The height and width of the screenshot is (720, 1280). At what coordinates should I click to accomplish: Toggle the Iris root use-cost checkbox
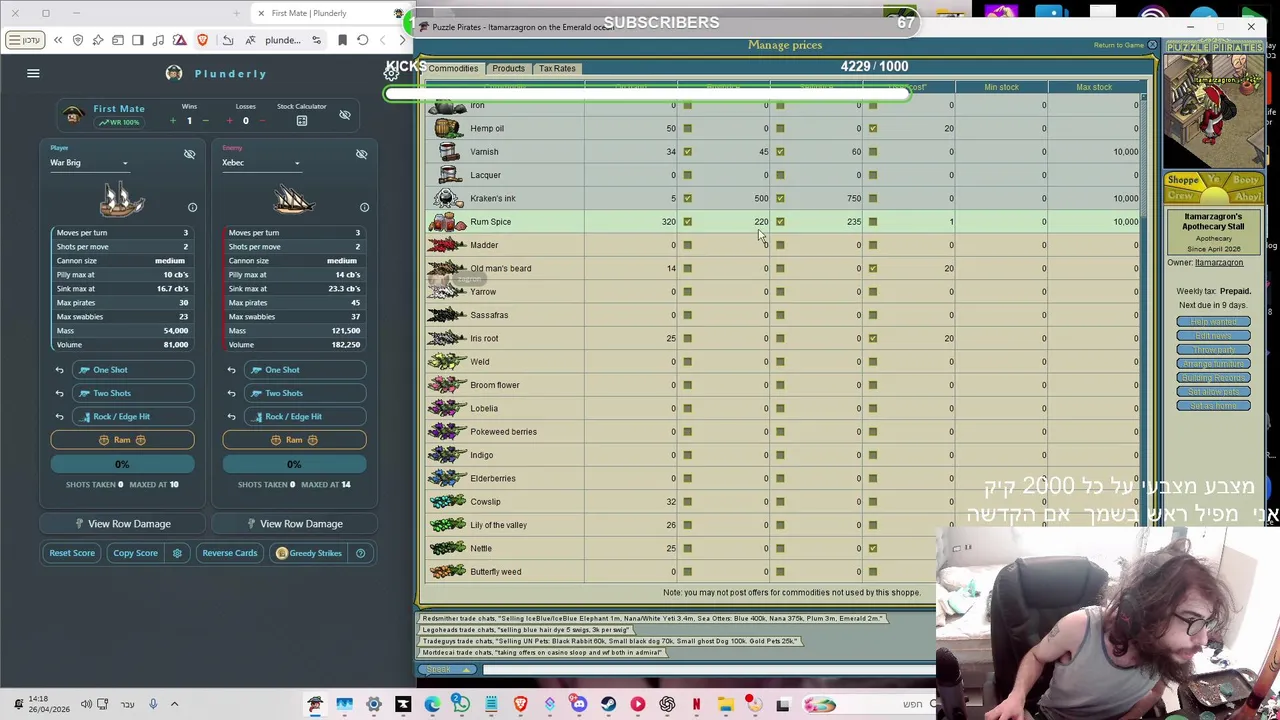click(x=872, y=338)
